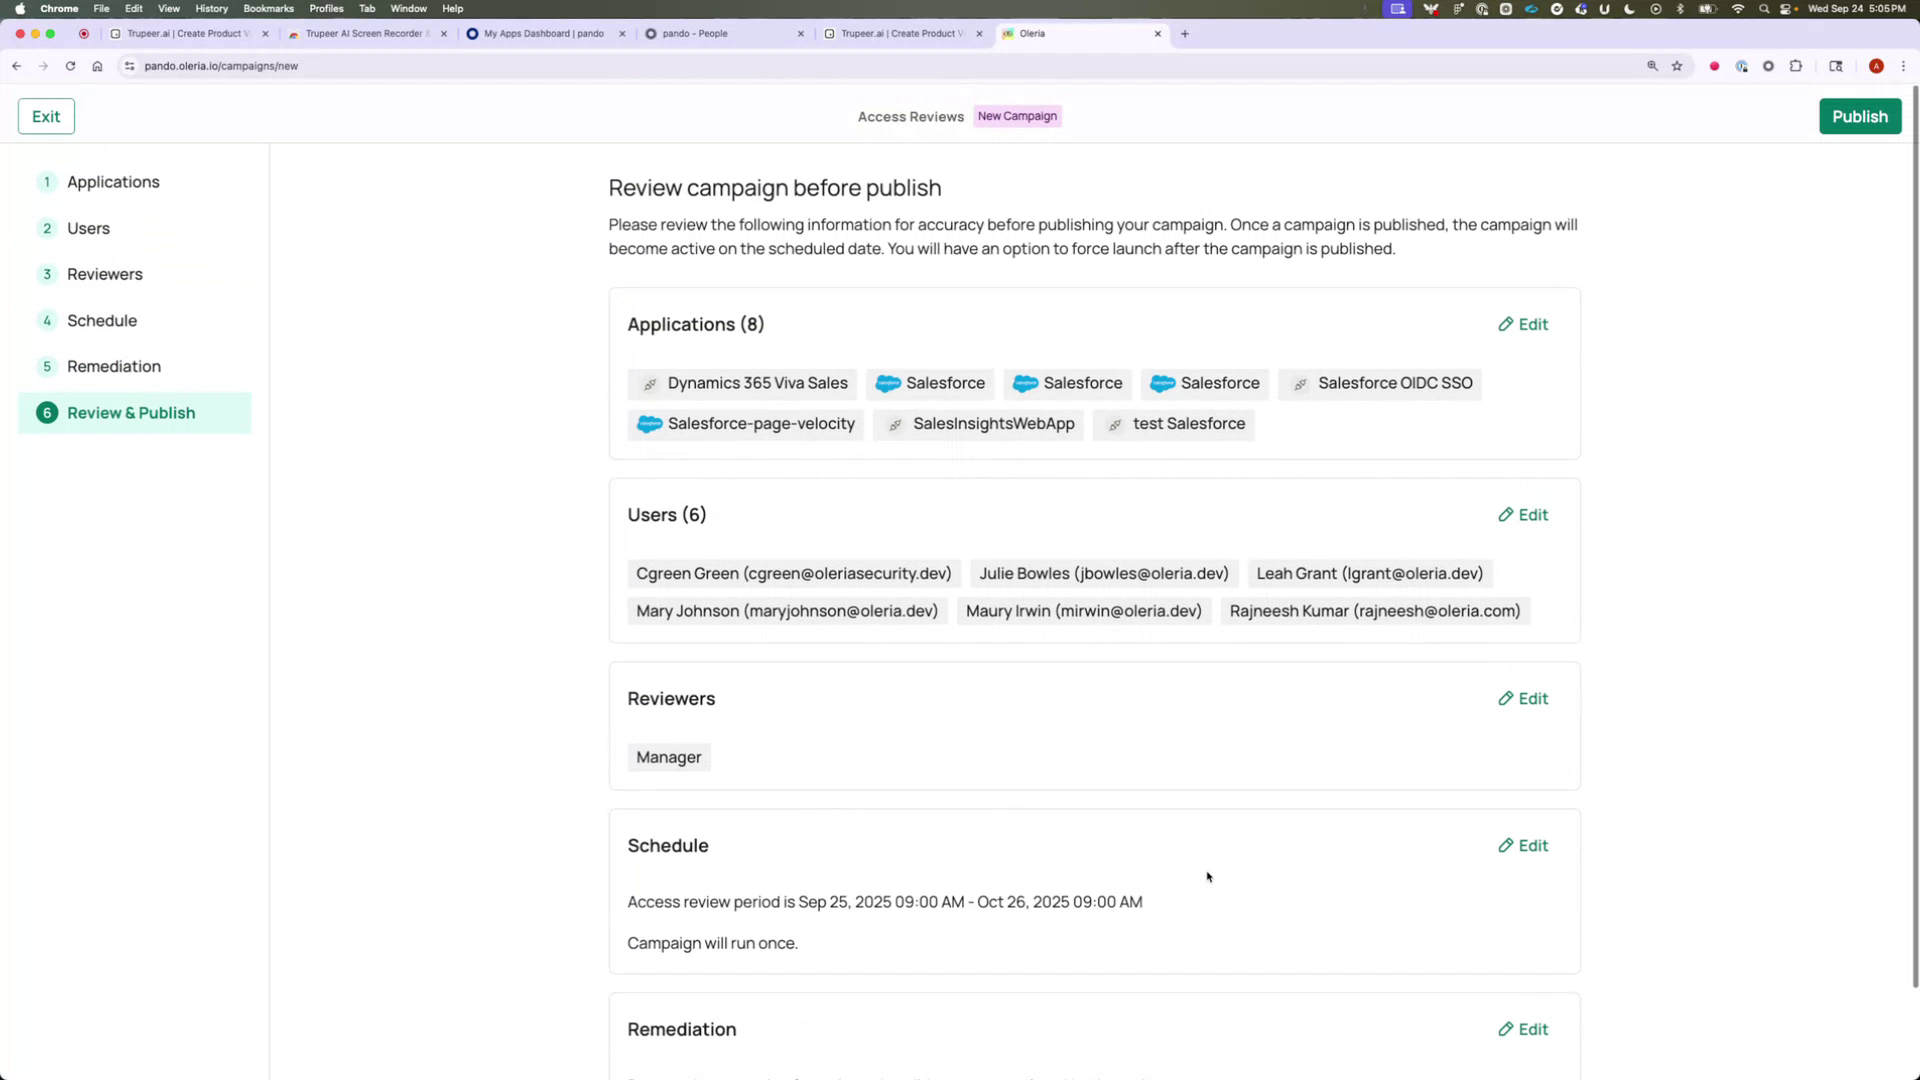1920x1080 pixels.
Task: Open the Chrome extensions puzzle icon
Action: click(1795, 66)
